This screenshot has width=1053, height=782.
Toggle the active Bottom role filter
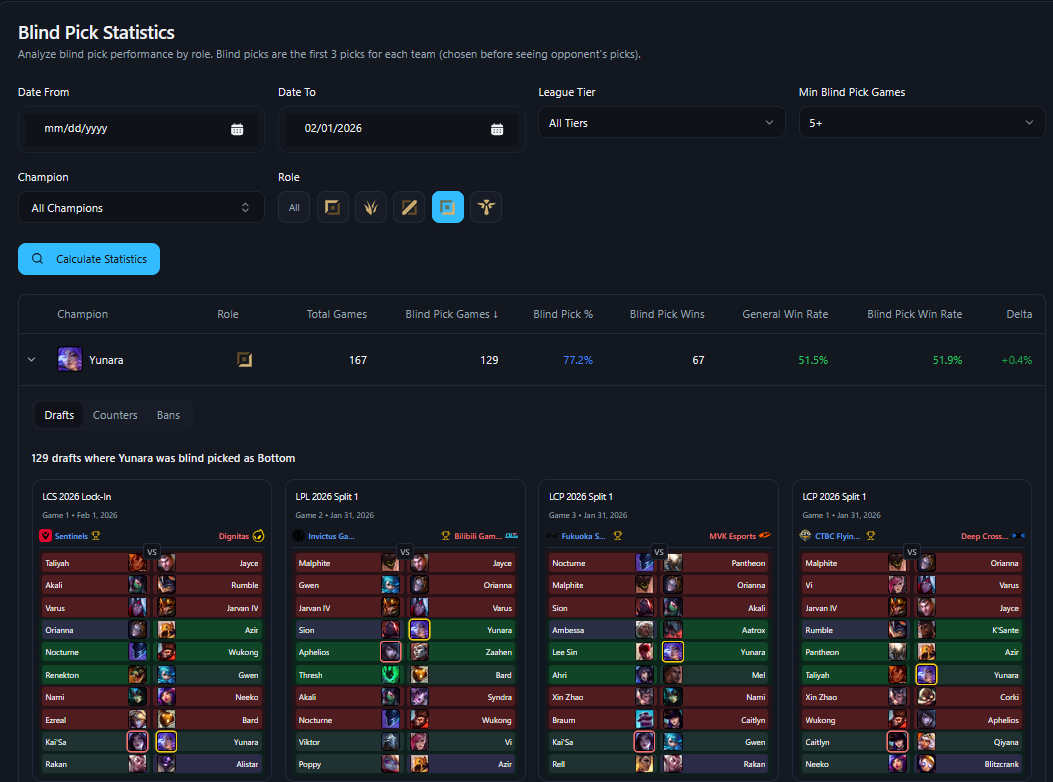click(x=447, y=208)
